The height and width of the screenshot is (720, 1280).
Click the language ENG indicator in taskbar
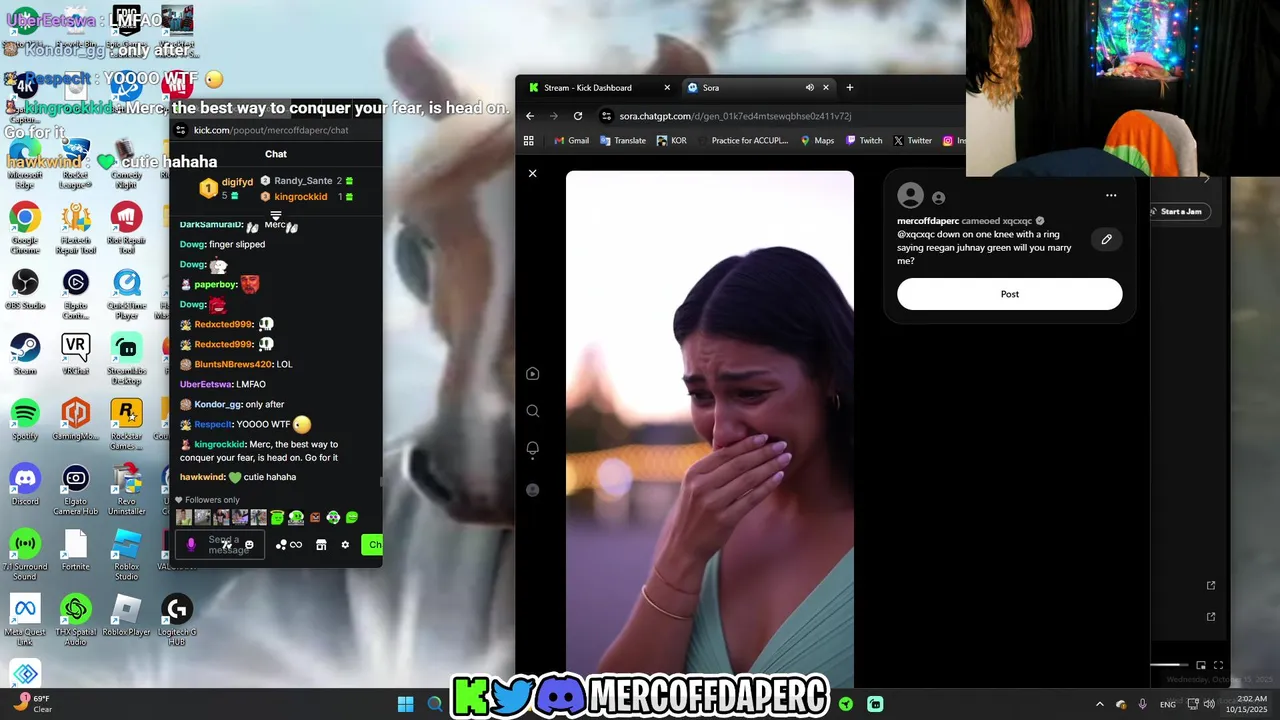(x=1168, y=704)
